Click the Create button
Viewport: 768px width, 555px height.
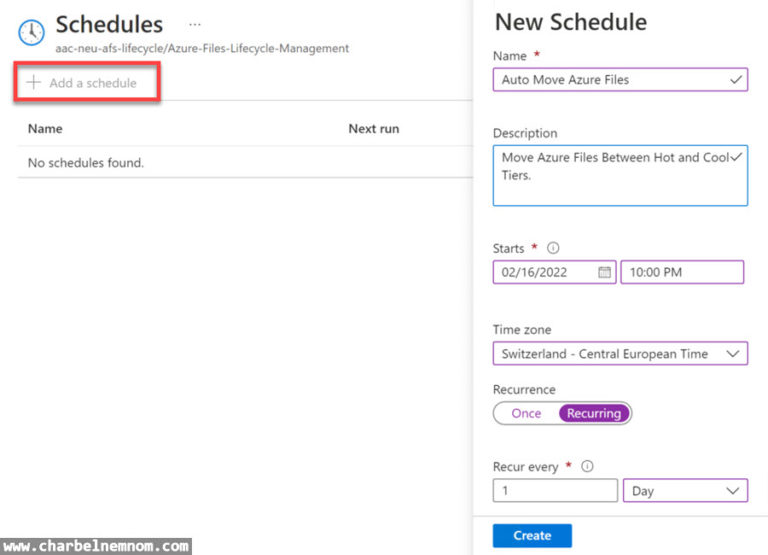coord(532,535)
